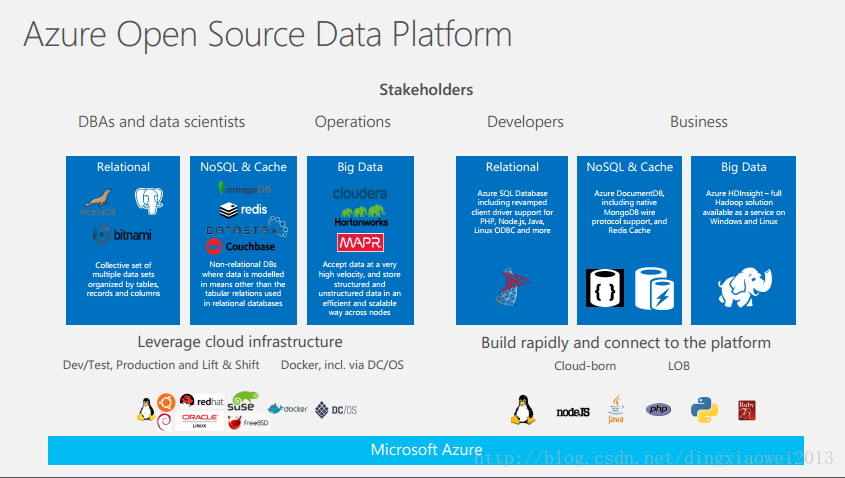845x478 pixels.
Task: Click the Redis Cache lightning cylinder icon
Action: coord(654,289)
